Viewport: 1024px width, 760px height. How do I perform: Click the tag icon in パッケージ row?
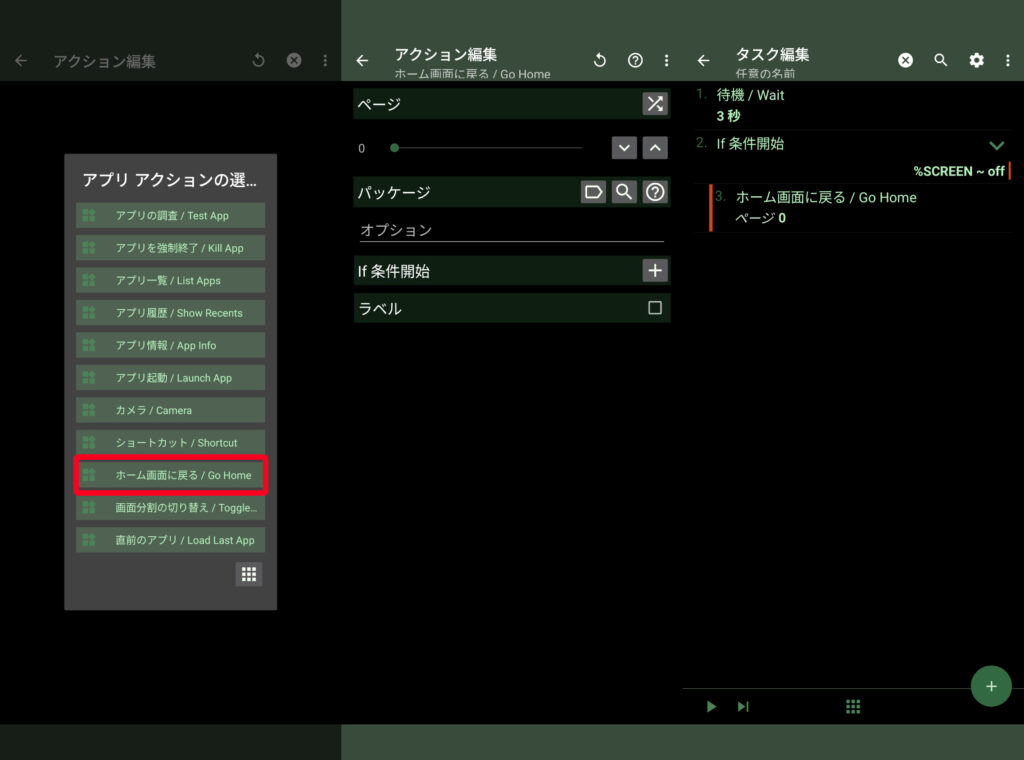[593, 192]
